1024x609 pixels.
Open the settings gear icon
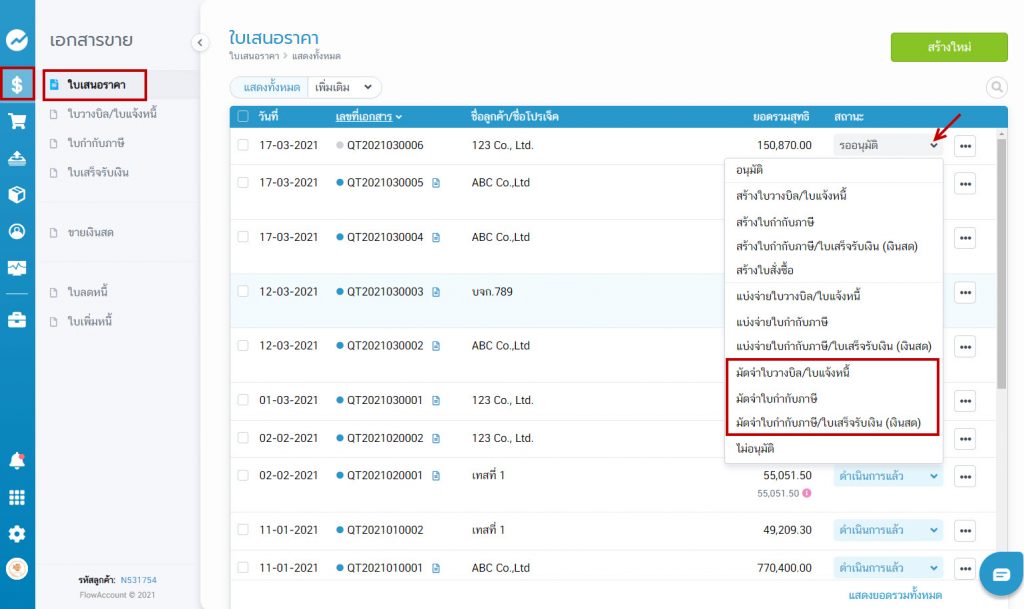(17, 534)
